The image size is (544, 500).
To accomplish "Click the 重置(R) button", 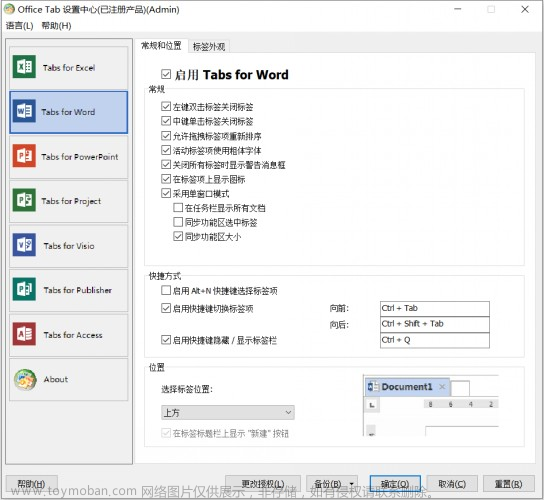I will coord(508,484).
